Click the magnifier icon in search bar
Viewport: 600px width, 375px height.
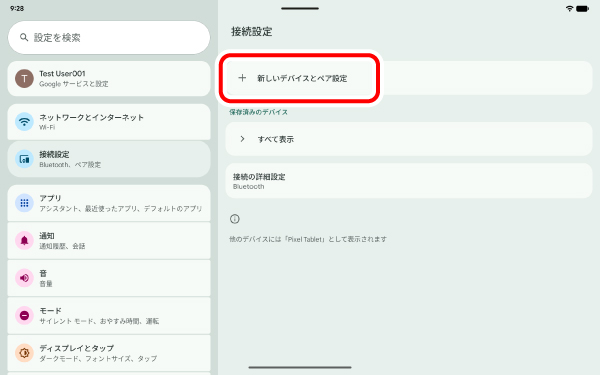[x=24, y=38]
